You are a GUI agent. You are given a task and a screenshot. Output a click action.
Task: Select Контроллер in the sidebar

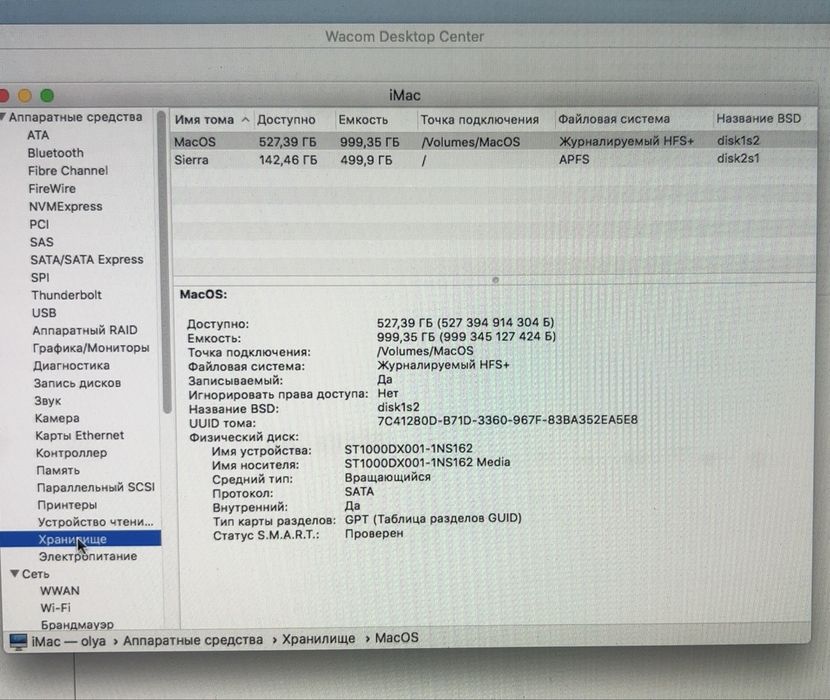[71, 453]
